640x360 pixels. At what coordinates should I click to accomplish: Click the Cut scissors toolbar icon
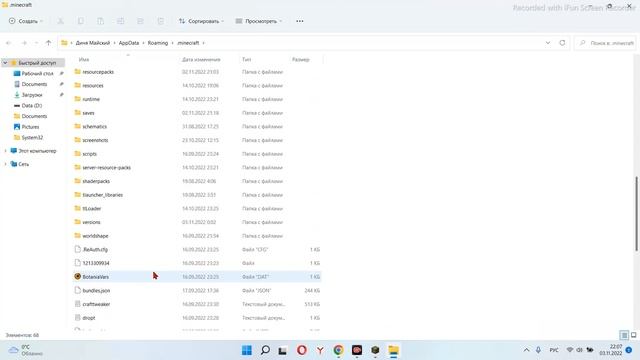[x=60, y=21]
